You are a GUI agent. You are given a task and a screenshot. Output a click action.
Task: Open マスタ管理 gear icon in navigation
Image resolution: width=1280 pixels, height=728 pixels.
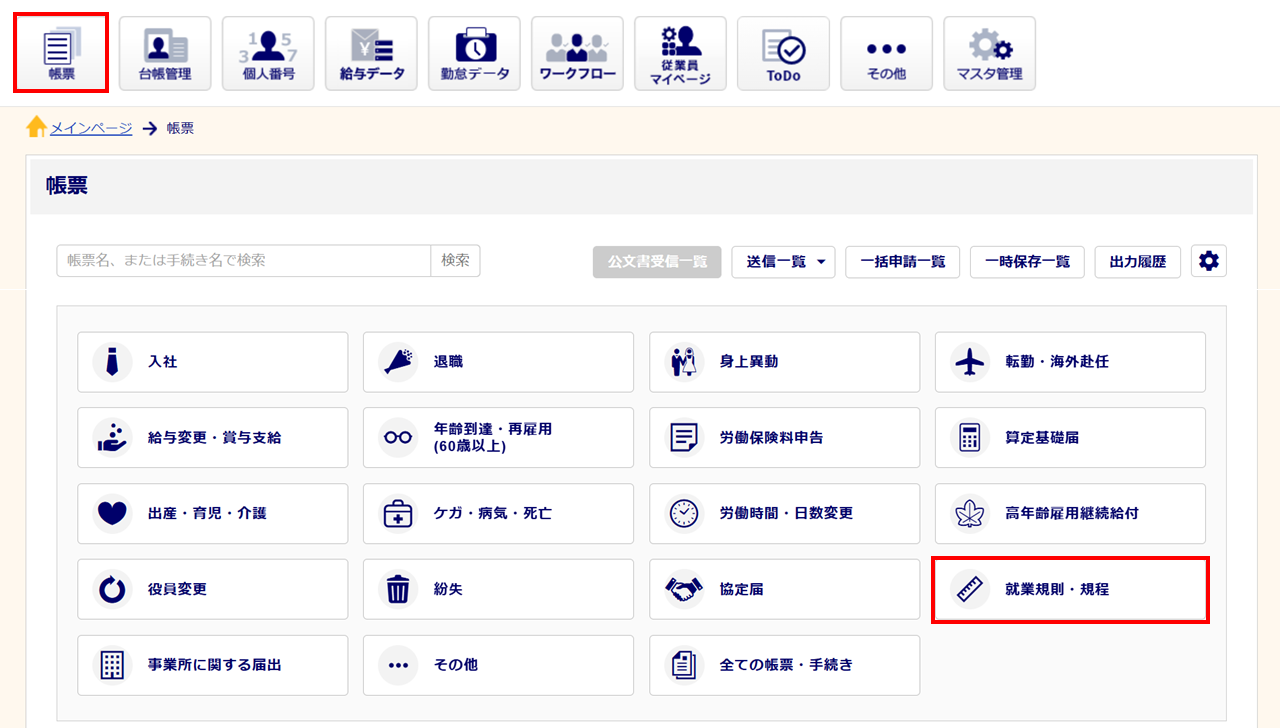coord(989,53)
